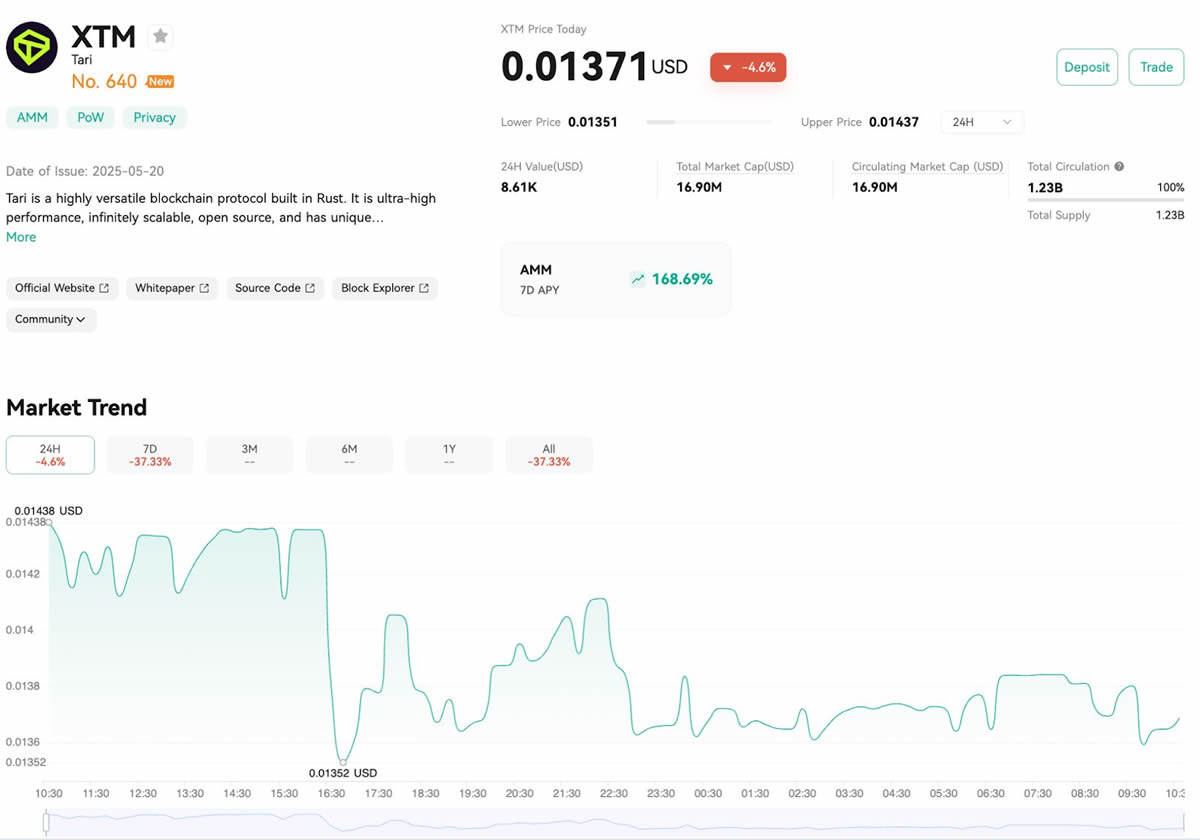Click the AMM tag
The image size is (1200, 840).
tap(32, 117)
